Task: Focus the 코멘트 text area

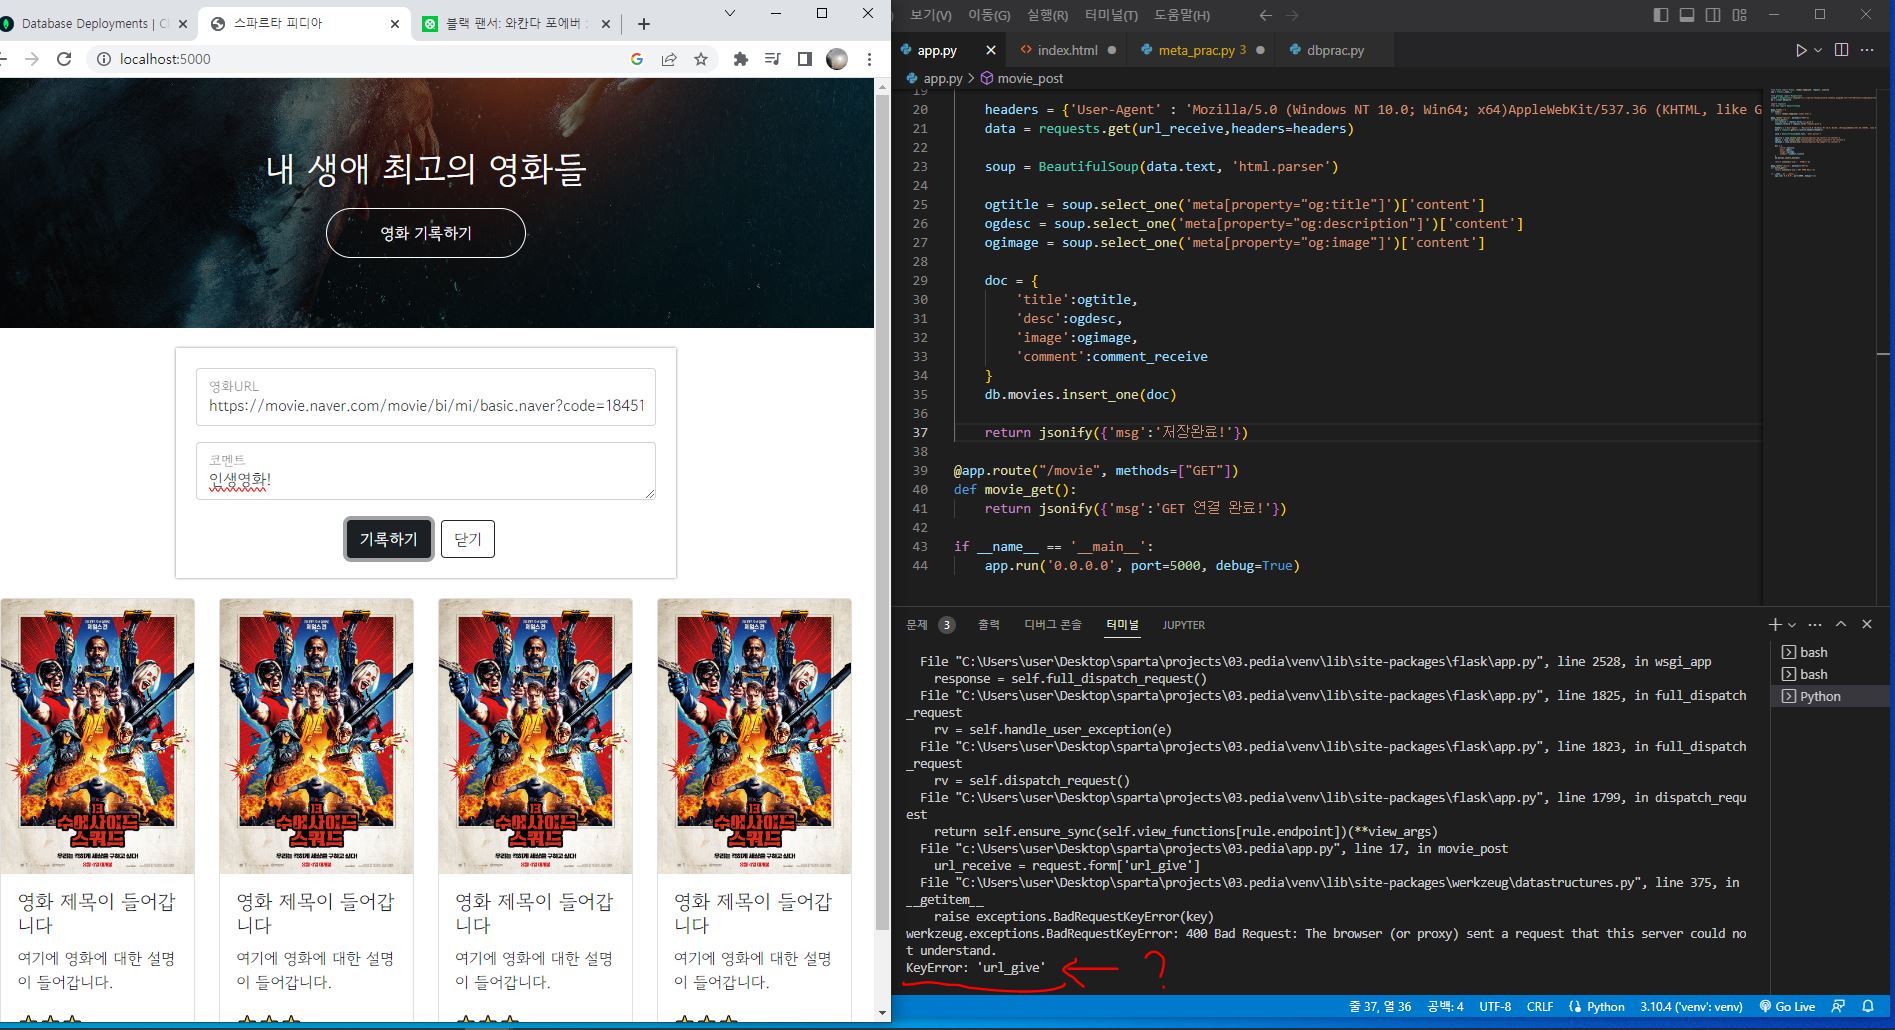Action: [426, 471]
